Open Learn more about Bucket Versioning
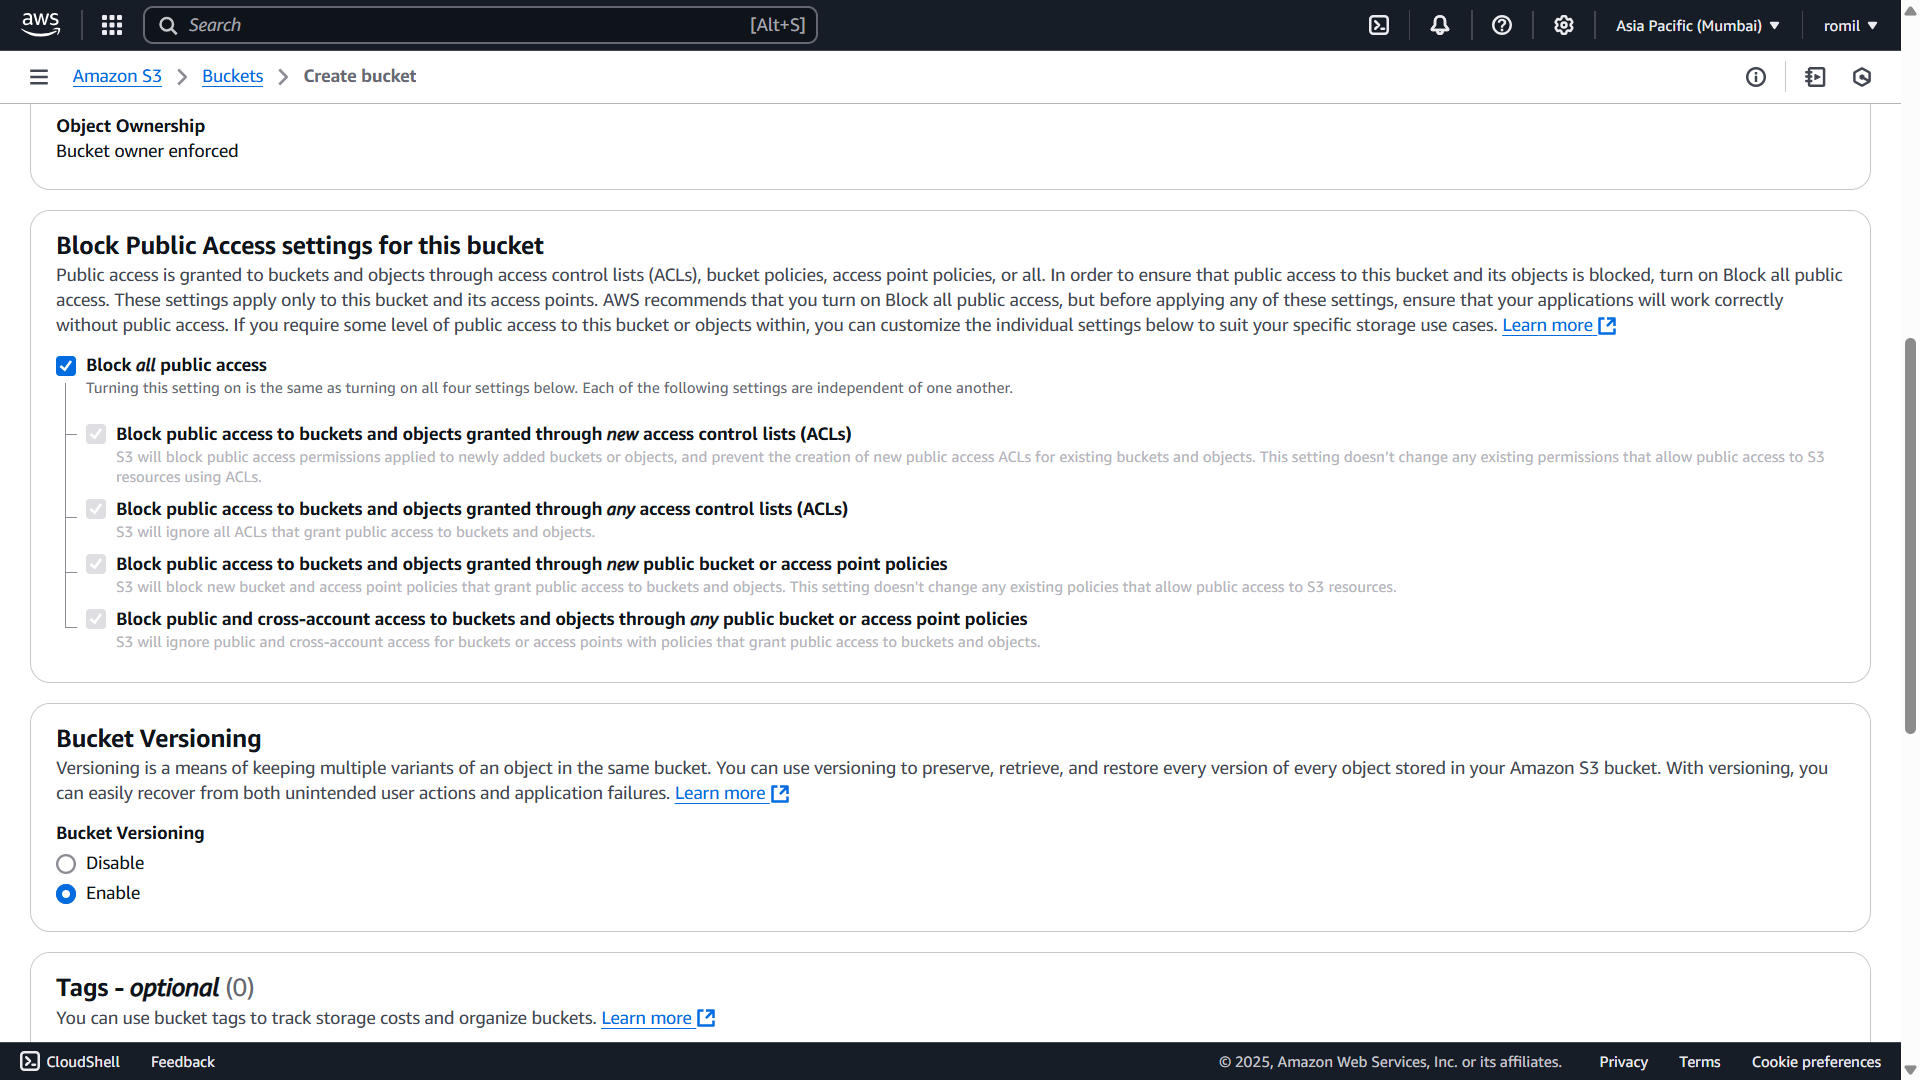The image size is (1920, 1080). pyautogui.click(x=720, y=793)
